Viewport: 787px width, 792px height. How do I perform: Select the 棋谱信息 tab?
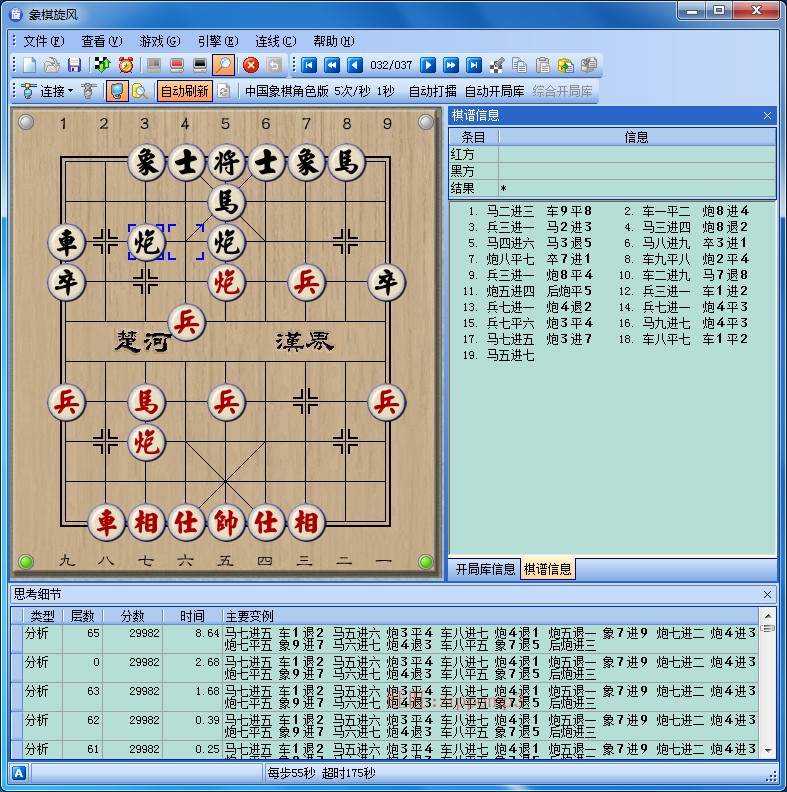[548, 569]
